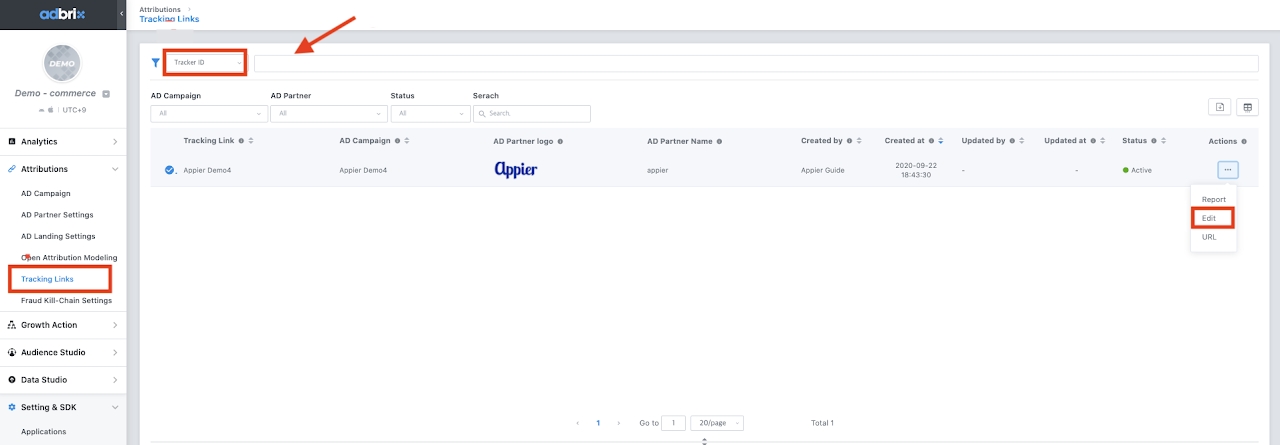Viewport: 1280px width, 445px height.
Task: Open Tracking Links in the sidebar
Action: pos(47,279)
